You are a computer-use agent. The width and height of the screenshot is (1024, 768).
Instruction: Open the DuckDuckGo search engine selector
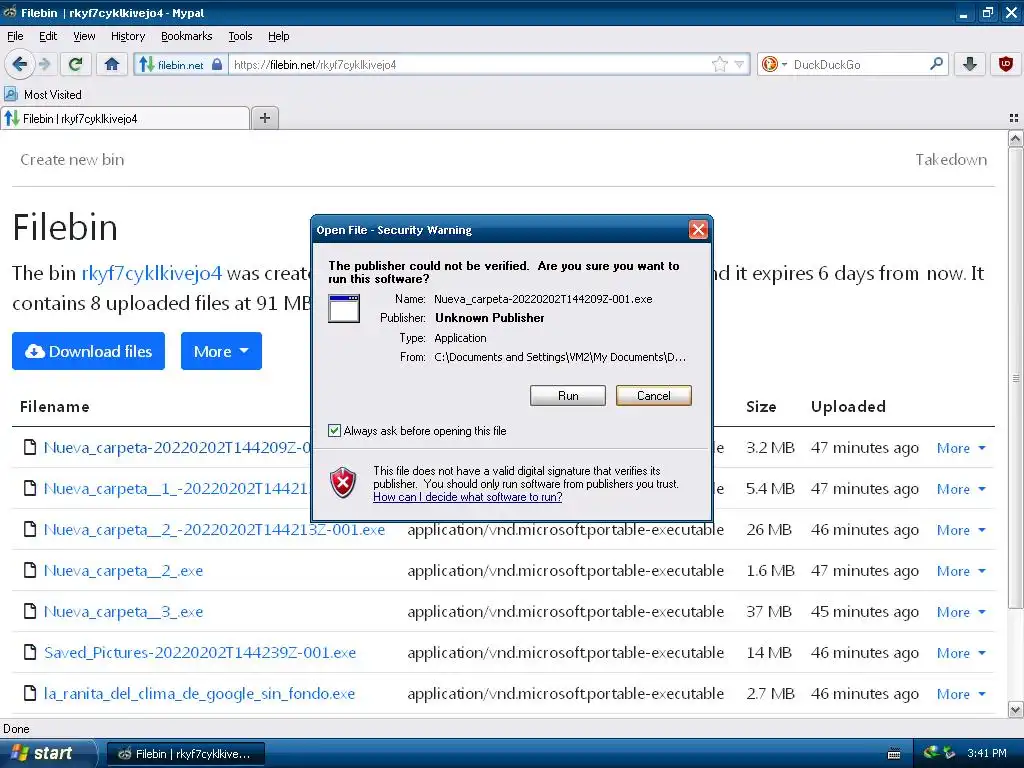(774, 64)
